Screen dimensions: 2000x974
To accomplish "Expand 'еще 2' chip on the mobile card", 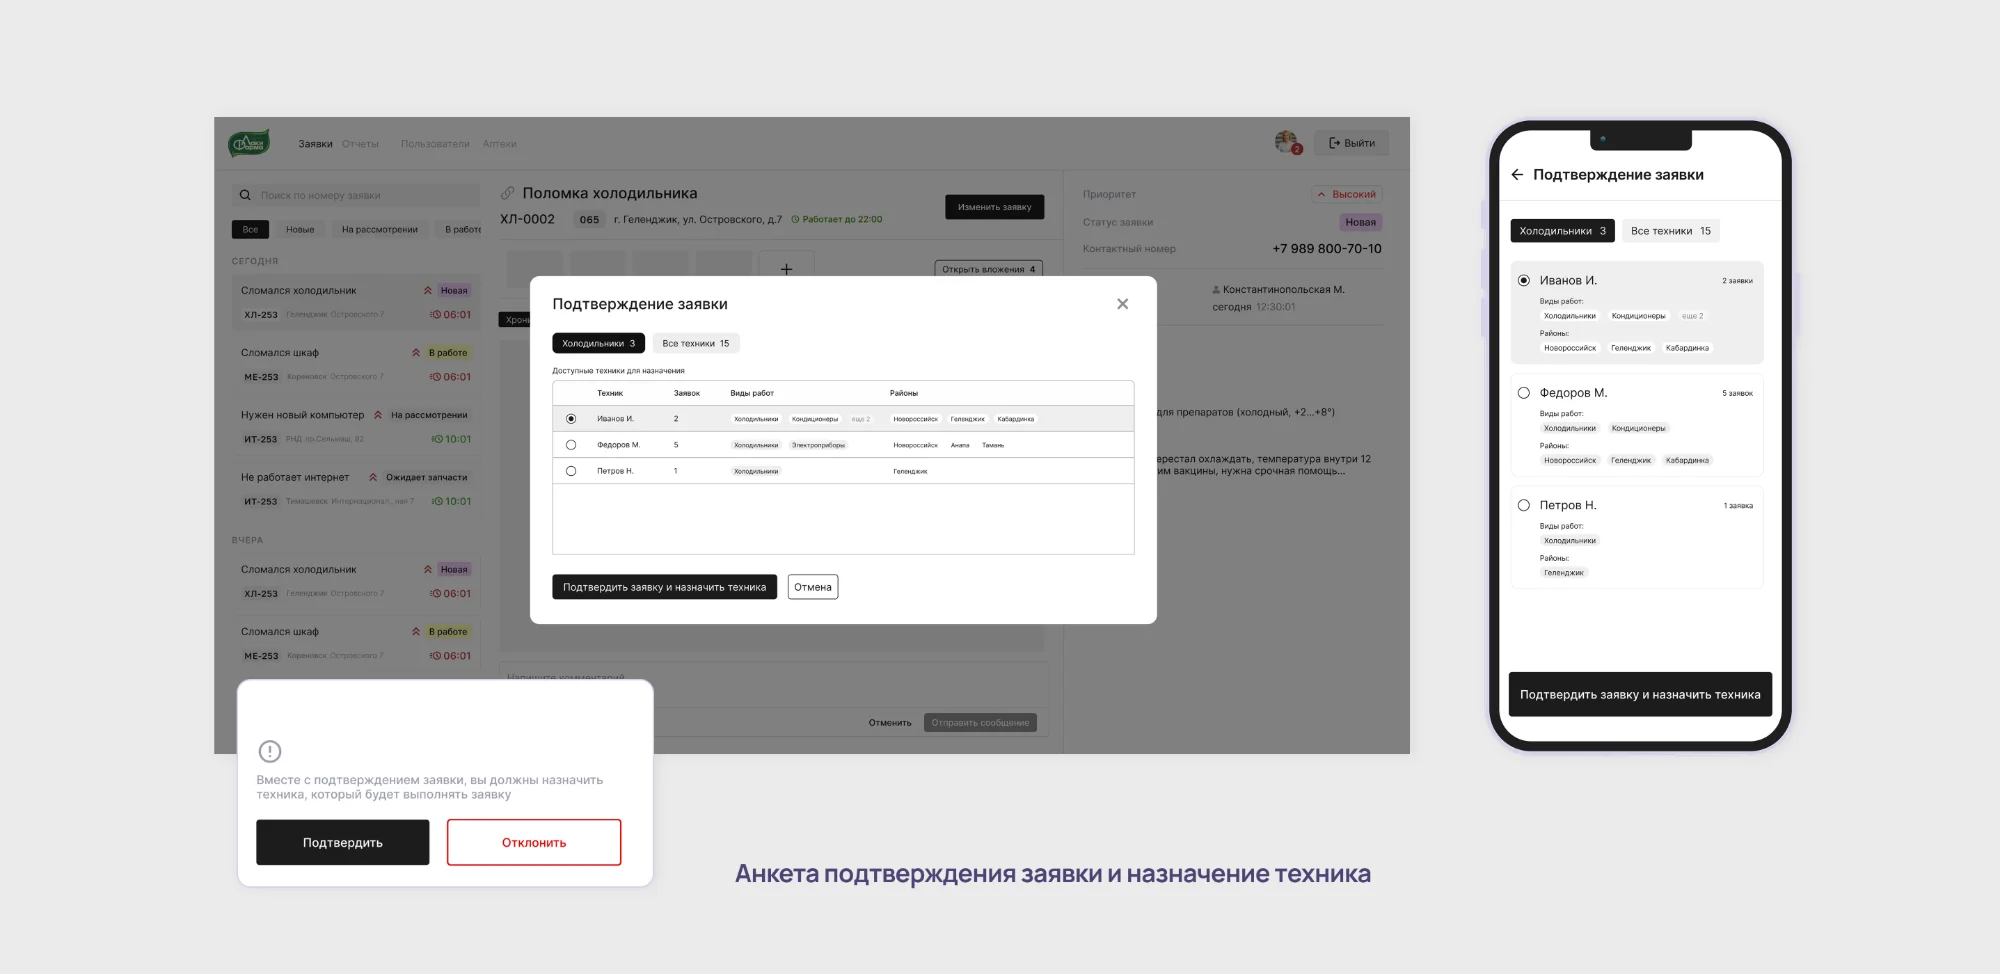I will [1695, 315].
